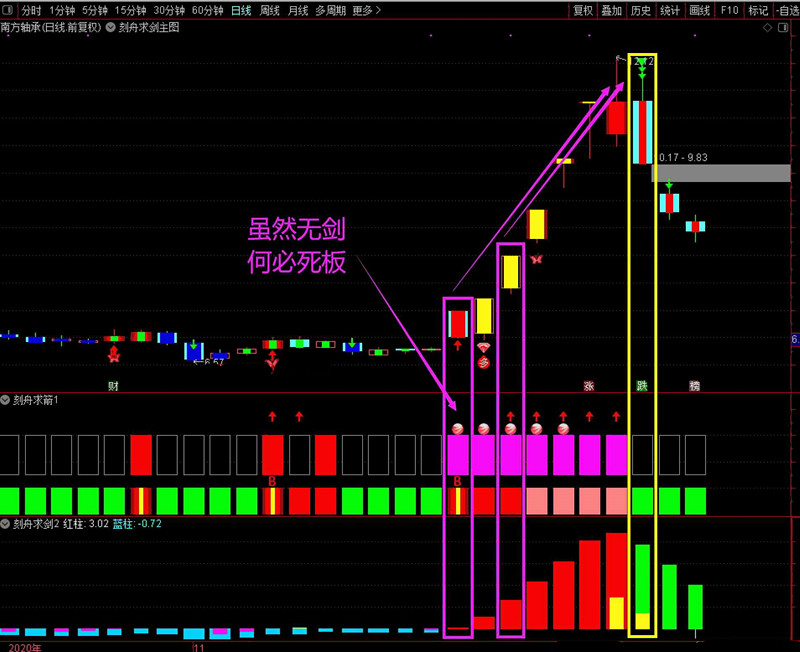Viewport: 800px width, 652px height.
Task: Click the 跌 marker on the chart
Action: point(642,386)
